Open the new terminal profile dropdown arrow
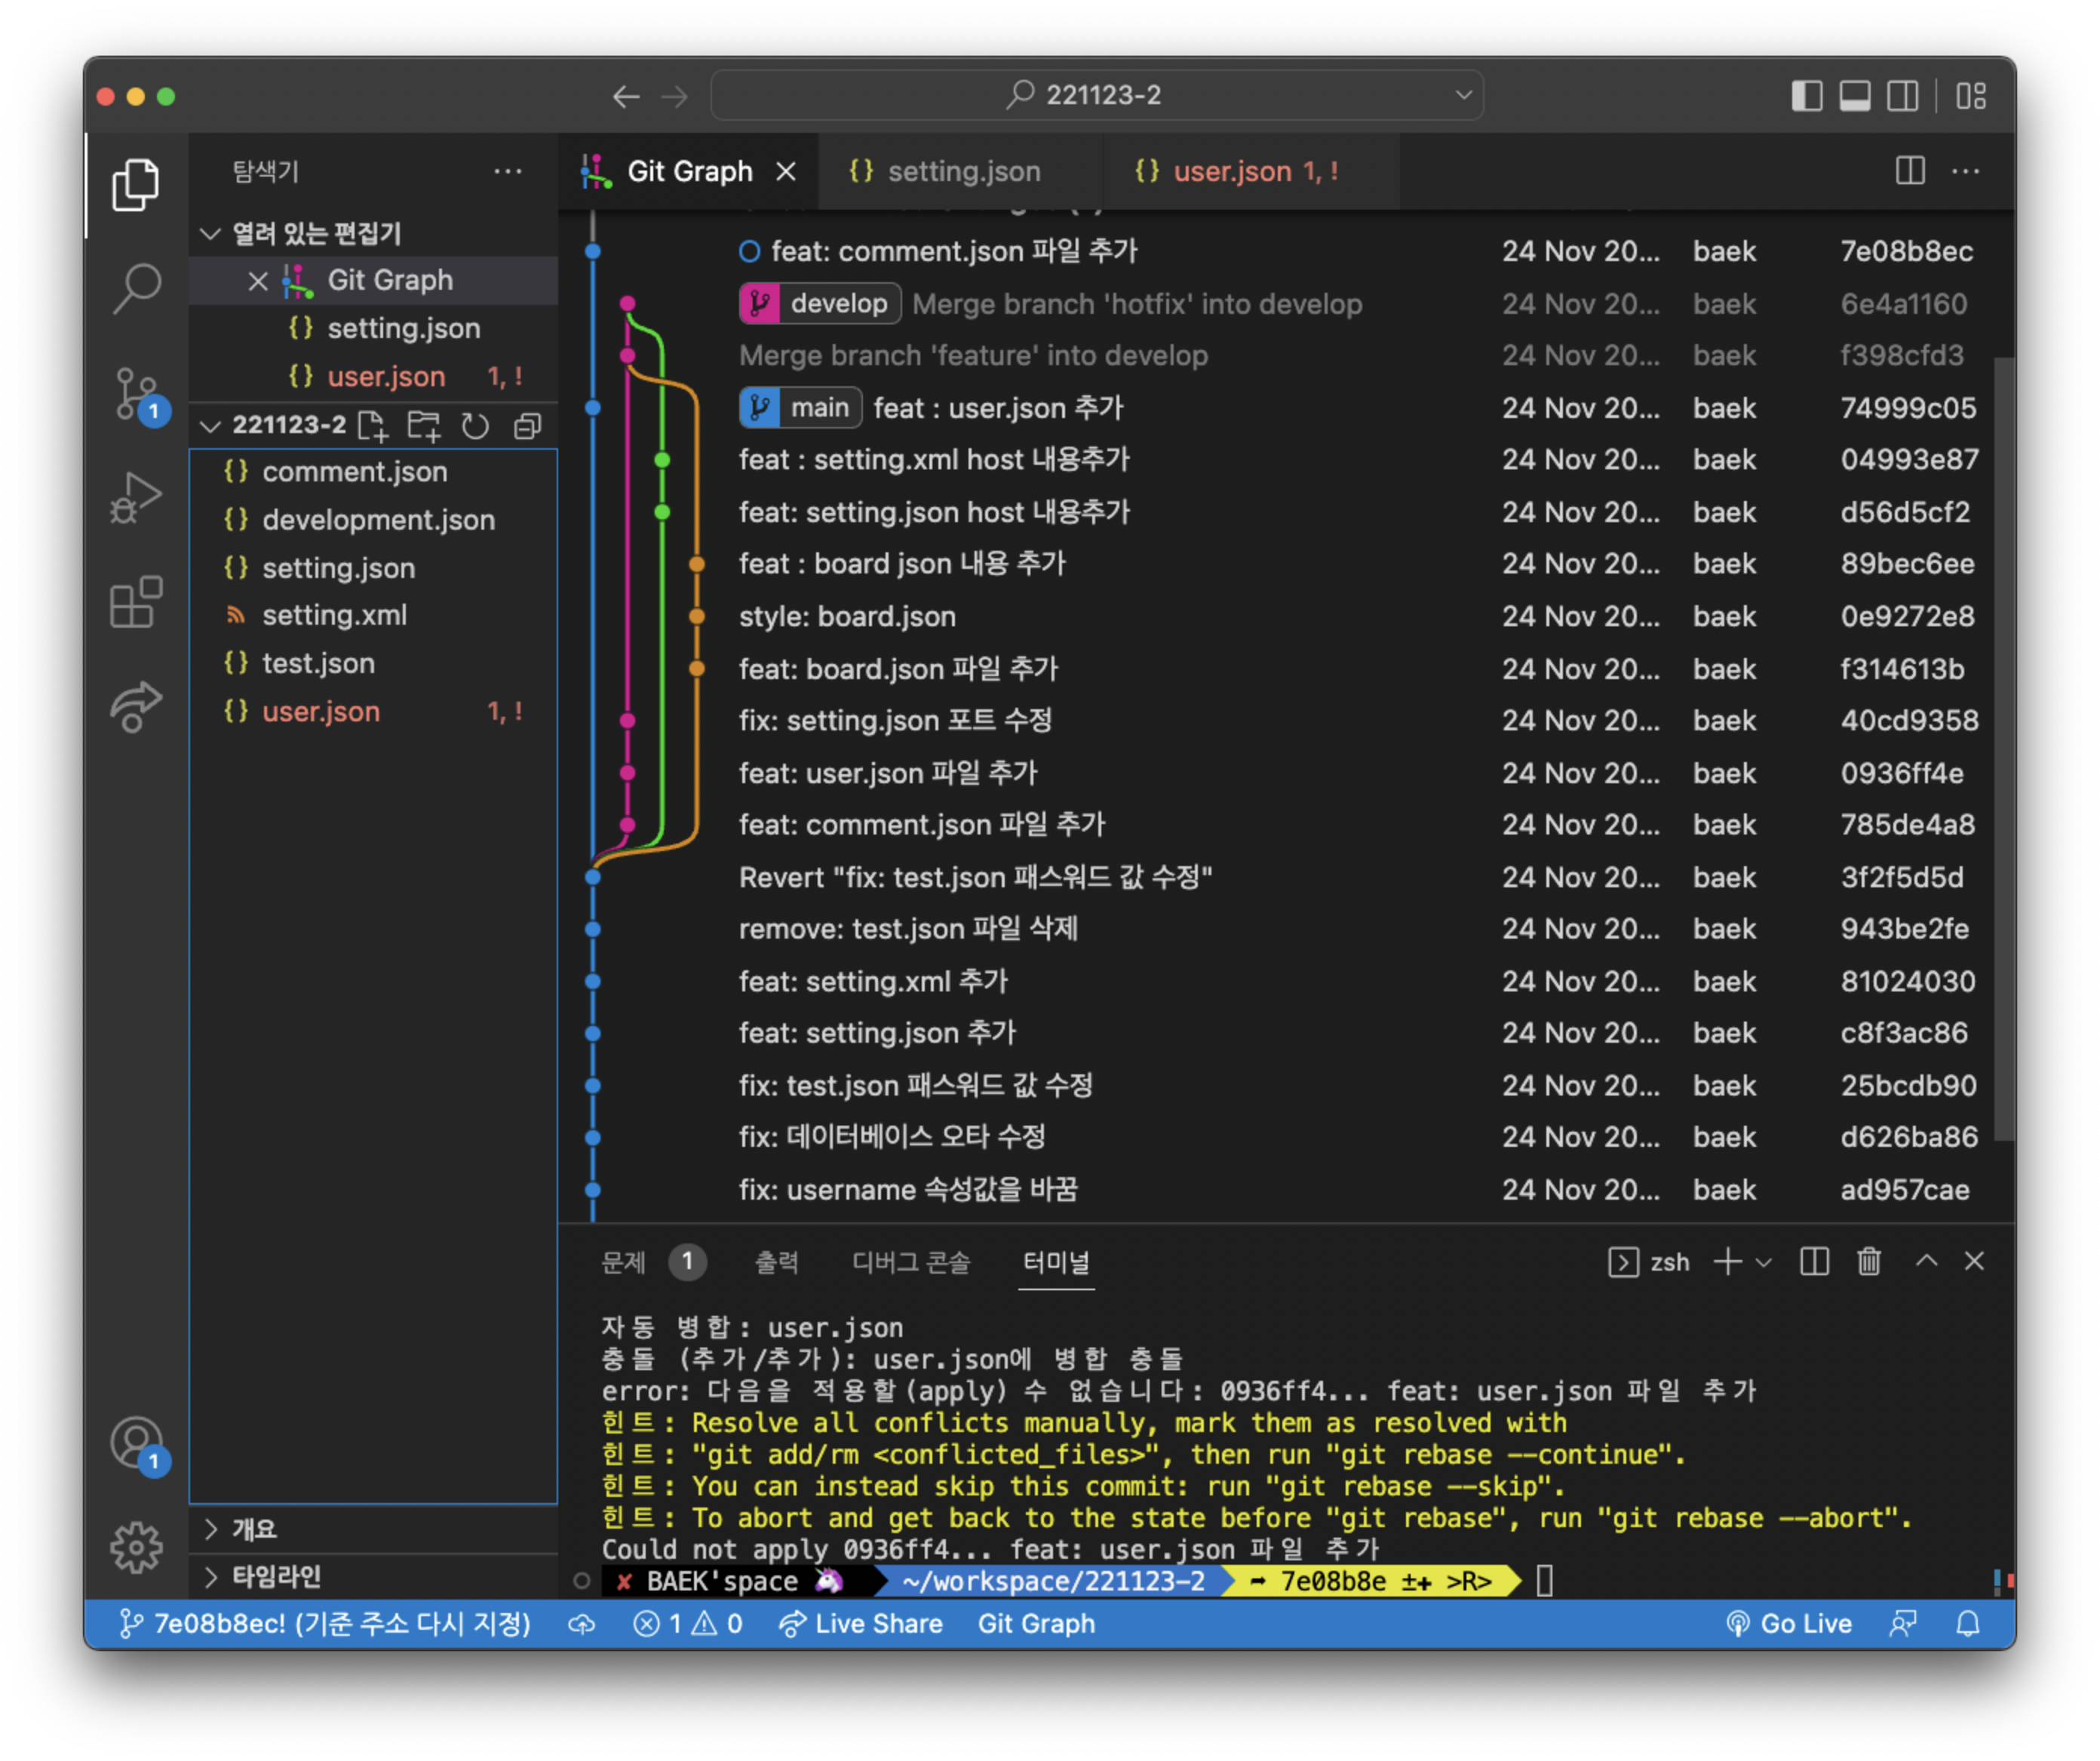Screen dimensions: 2100x1761 click(1764, 1262)
